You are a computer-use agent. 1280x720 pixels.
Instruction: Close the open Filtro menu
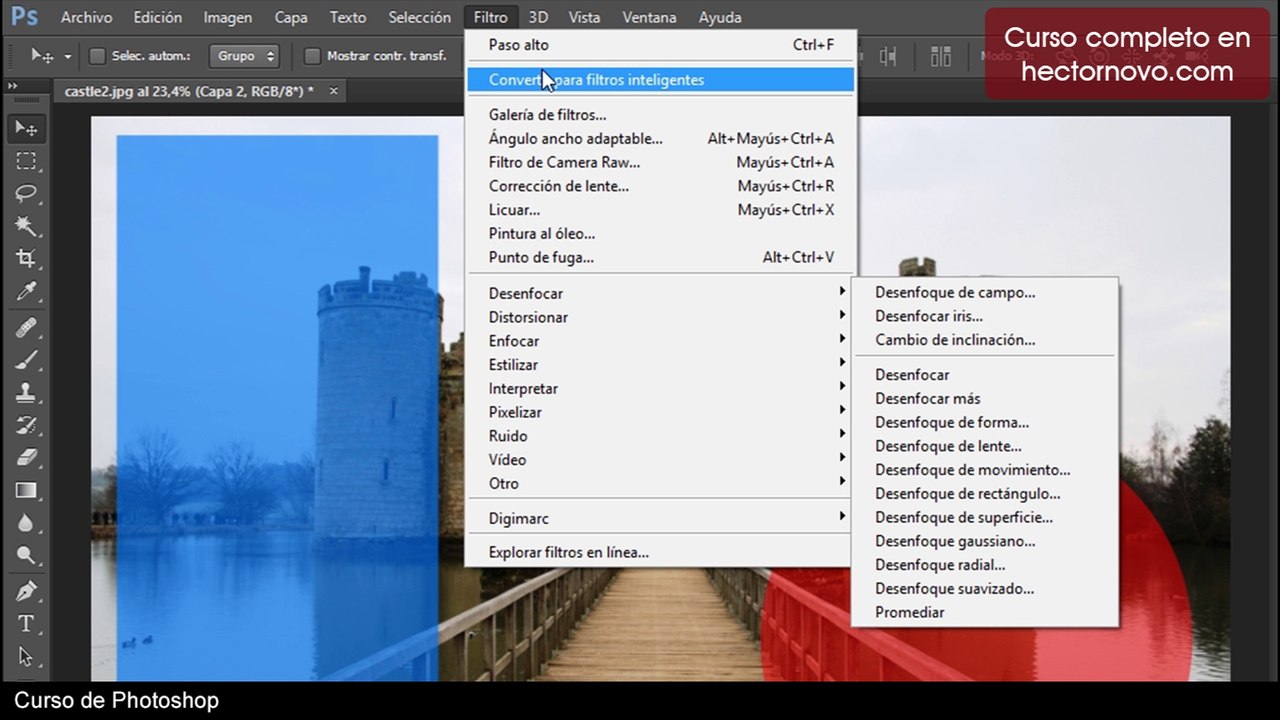[491, 17]
